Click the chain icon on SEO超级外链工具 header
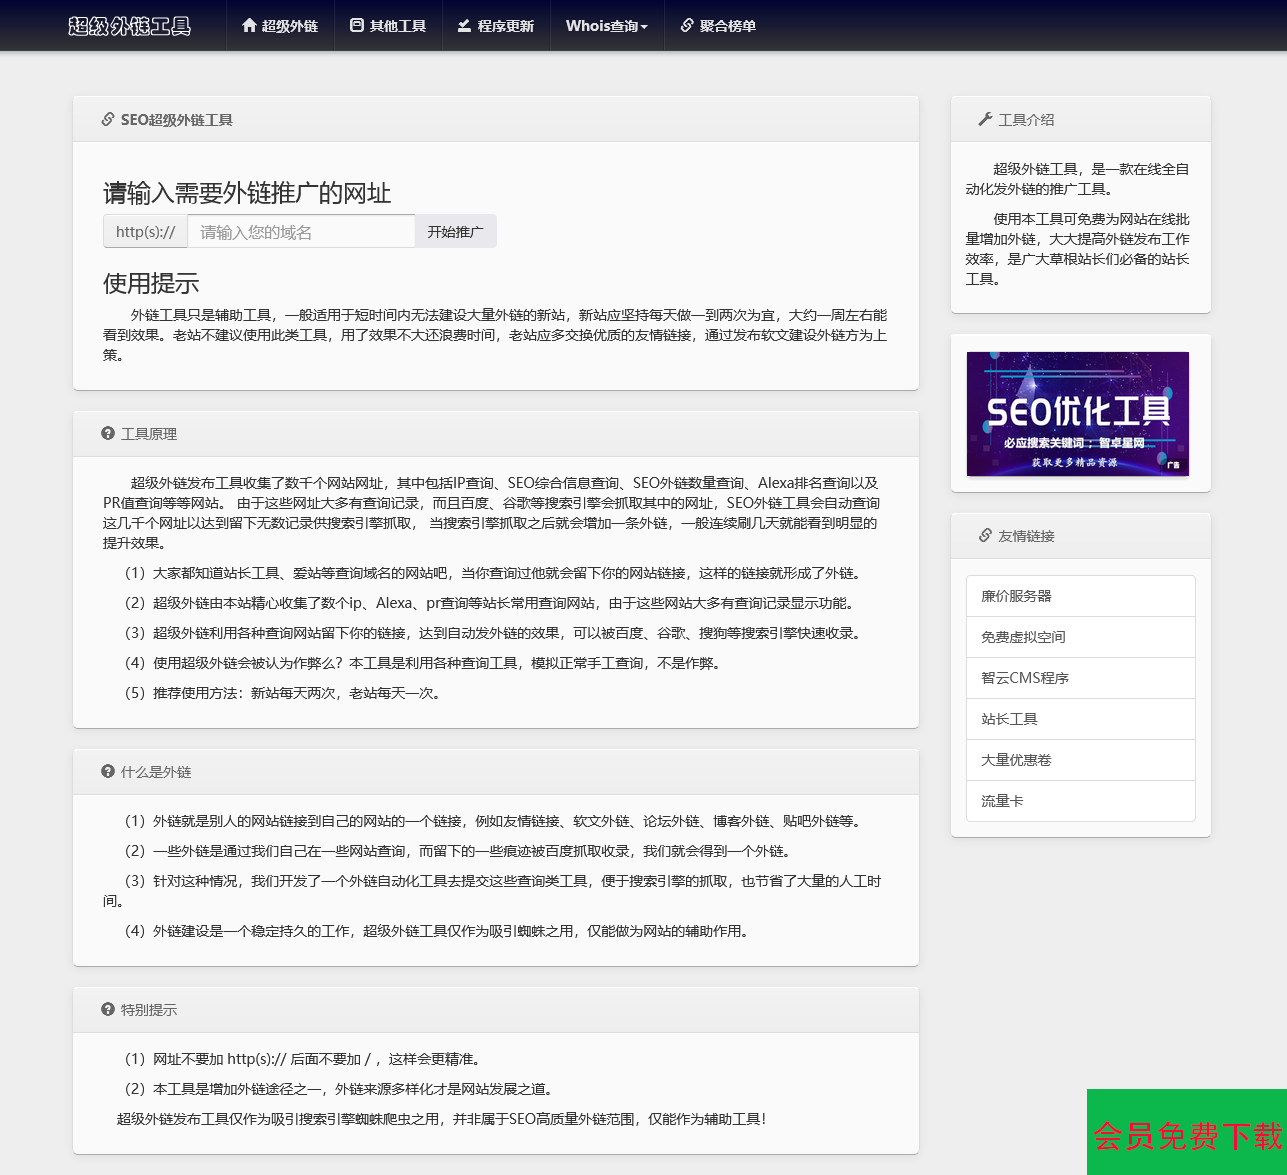Image resolution: width=1287 pixels, height=1175 pixels. (x=107, y=118)
